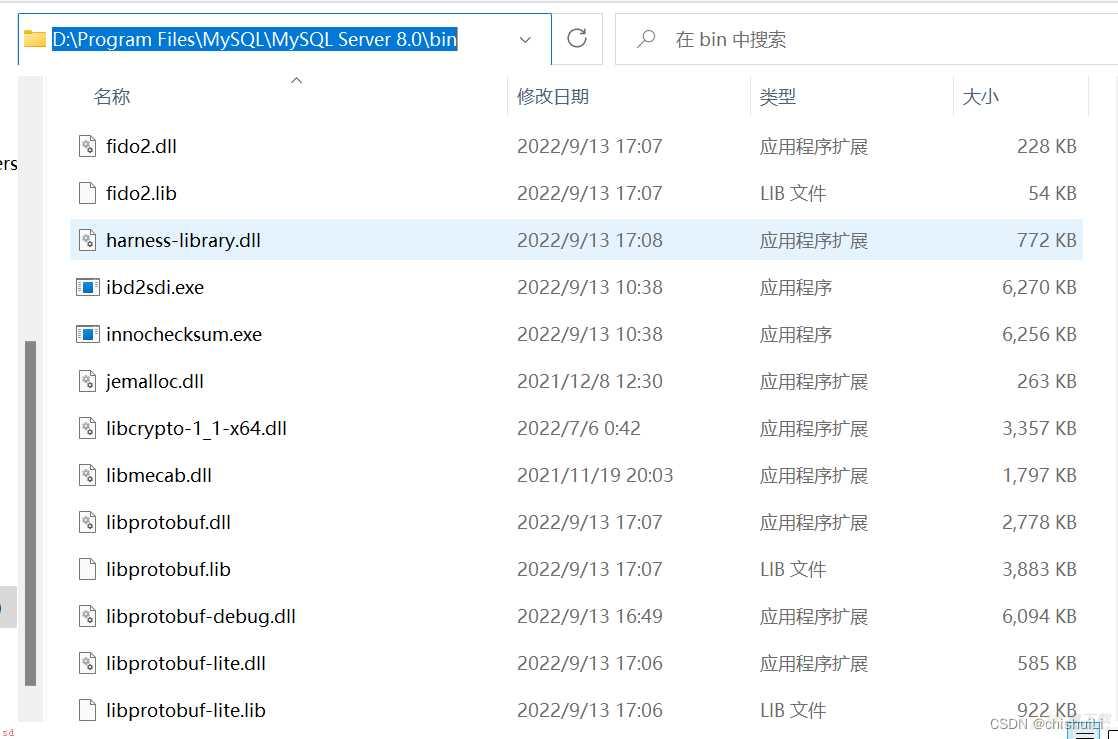Click date 2022/7/6 0:42
Viewport: 1118px width, 739px height.
click(579, 429)
